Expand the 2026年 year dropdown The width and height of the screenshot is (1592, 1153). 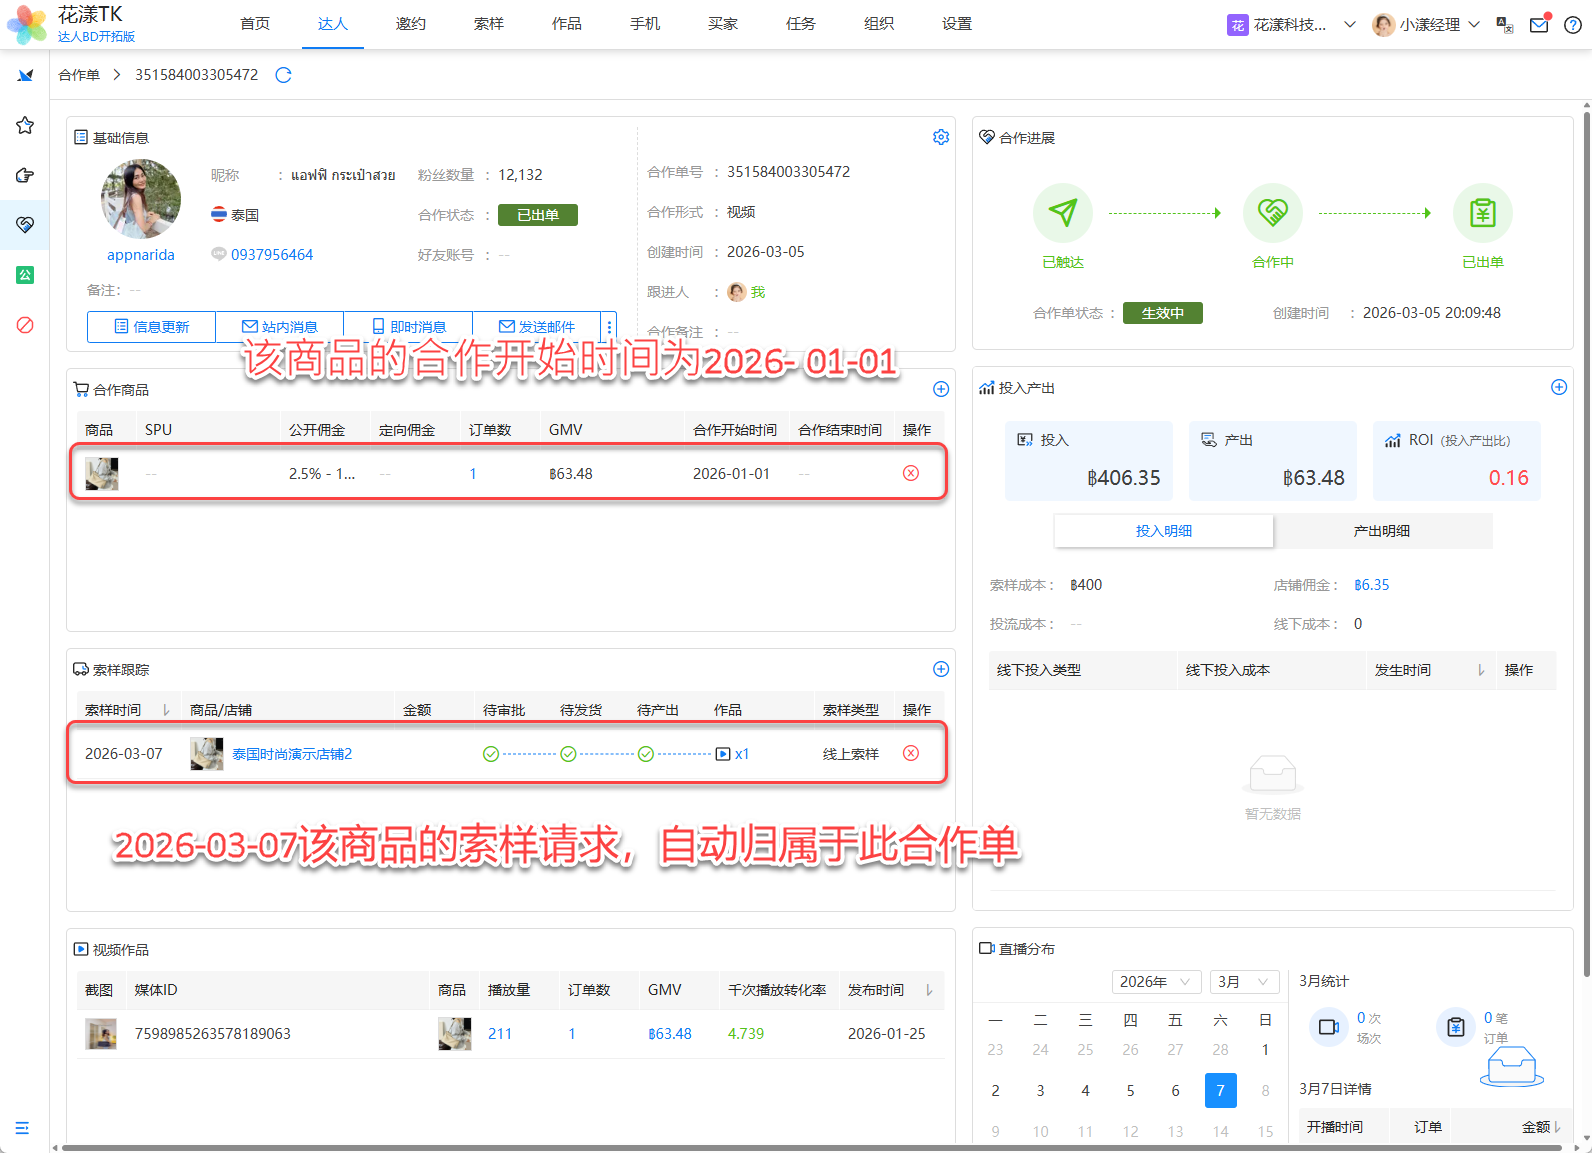(1155, 982)
